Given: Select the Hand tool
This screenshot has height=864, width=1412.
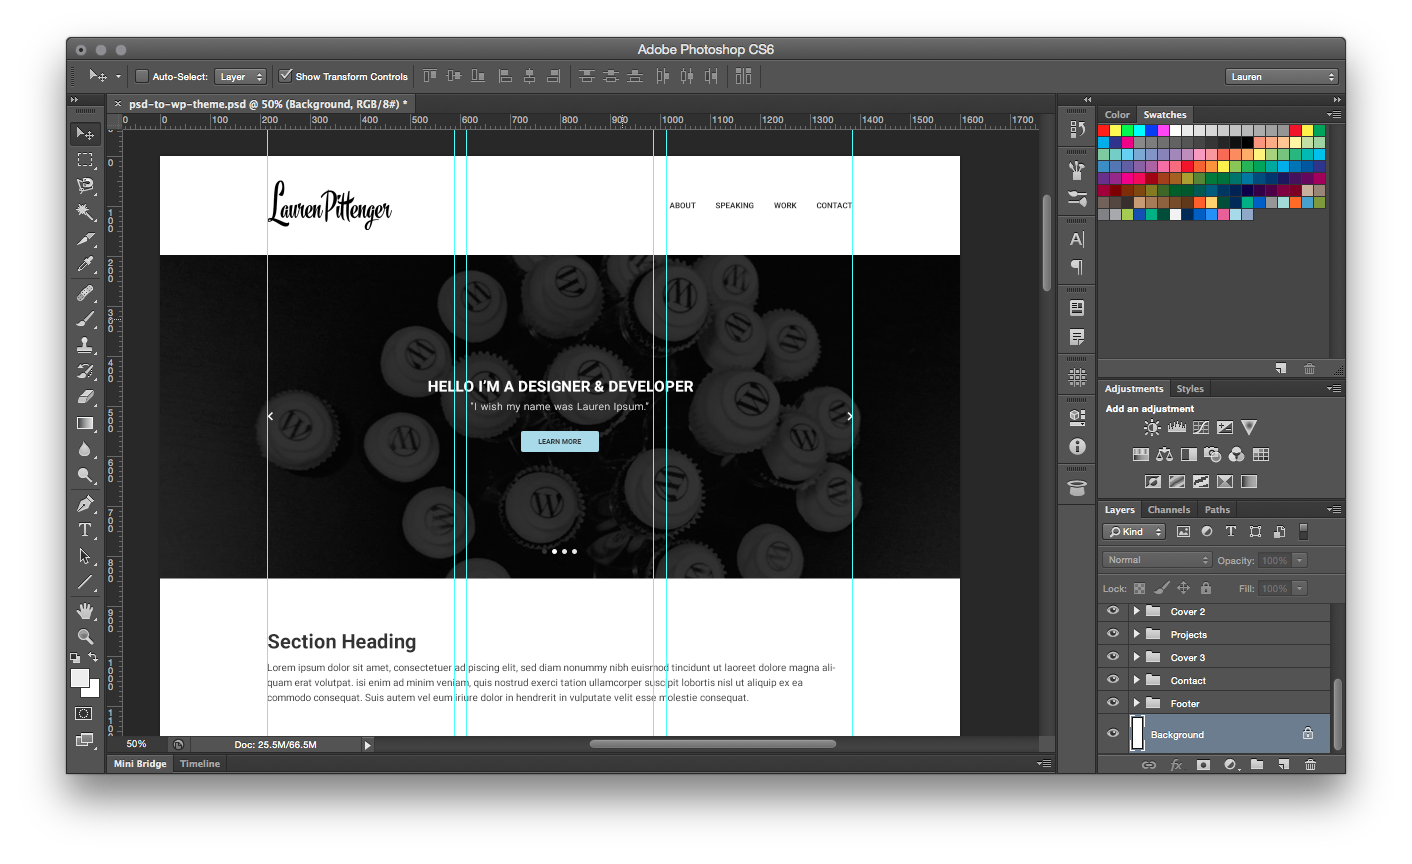Looking at the screenshot, I should coord(85,610).
